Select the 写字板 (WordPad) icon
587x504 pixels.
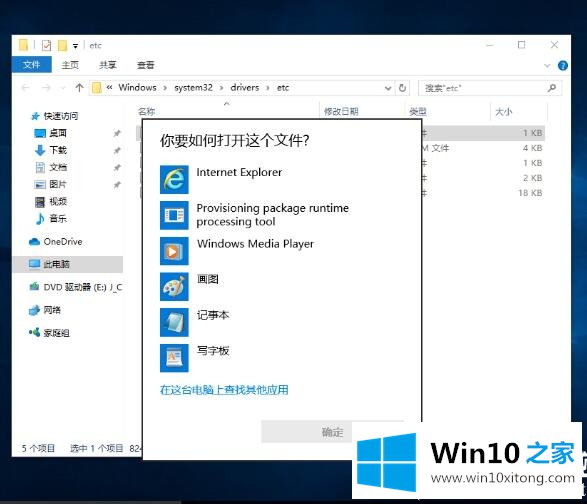coord(174,358)
